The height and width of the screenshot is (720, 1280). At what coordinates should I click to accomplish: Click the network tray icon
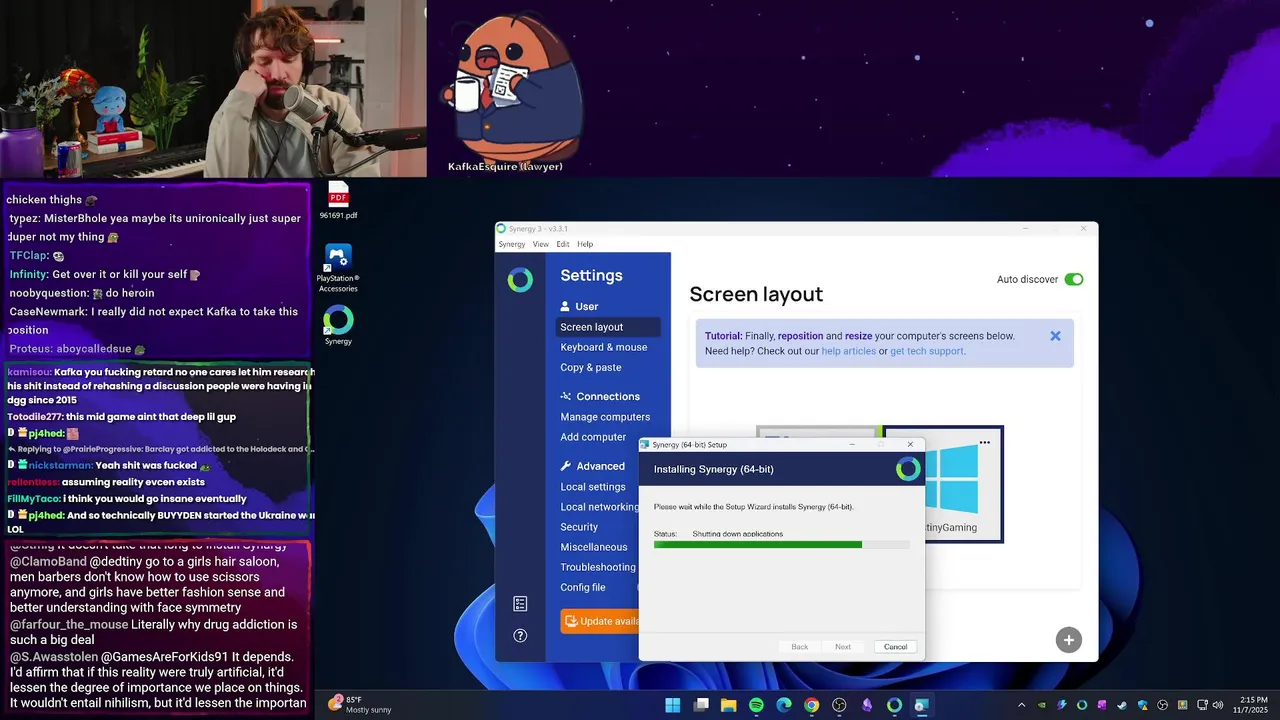click(1202, 705)
